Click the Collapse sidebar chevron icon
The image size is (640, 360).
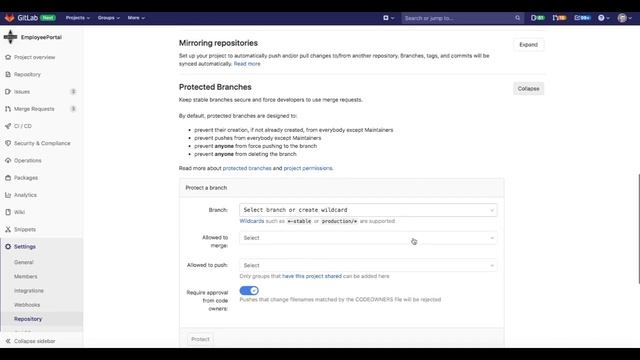pyautogui.click(x=8, y=341)
